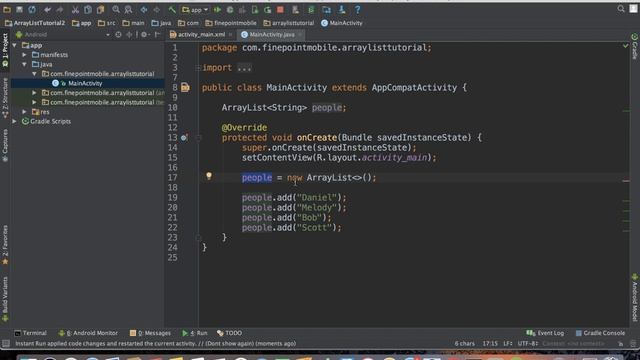Click the UTF-8 encoding selector in status bar

point(528,344)
